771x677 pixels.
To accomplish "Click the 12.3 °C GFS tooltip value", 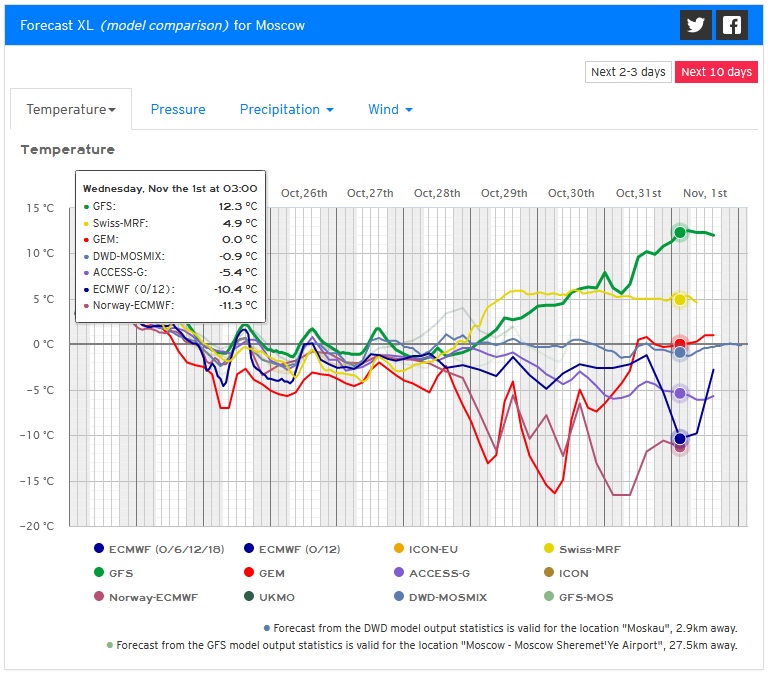I will pyautogui.click(x=237, y=206).
